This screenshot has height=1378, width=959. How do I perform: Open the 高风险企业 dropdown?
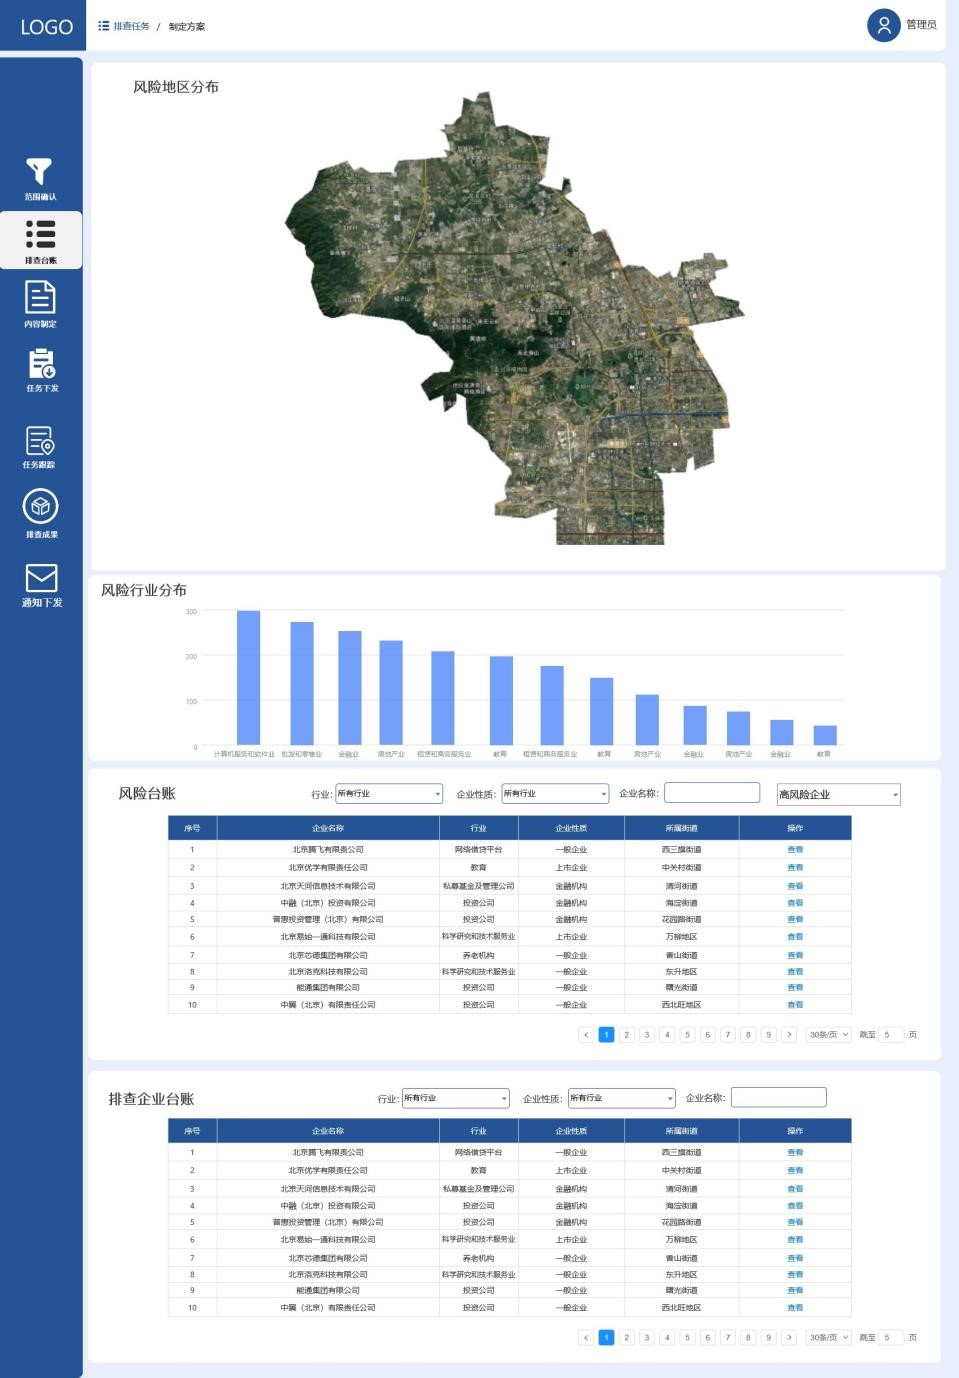click(x=838, y=795)
